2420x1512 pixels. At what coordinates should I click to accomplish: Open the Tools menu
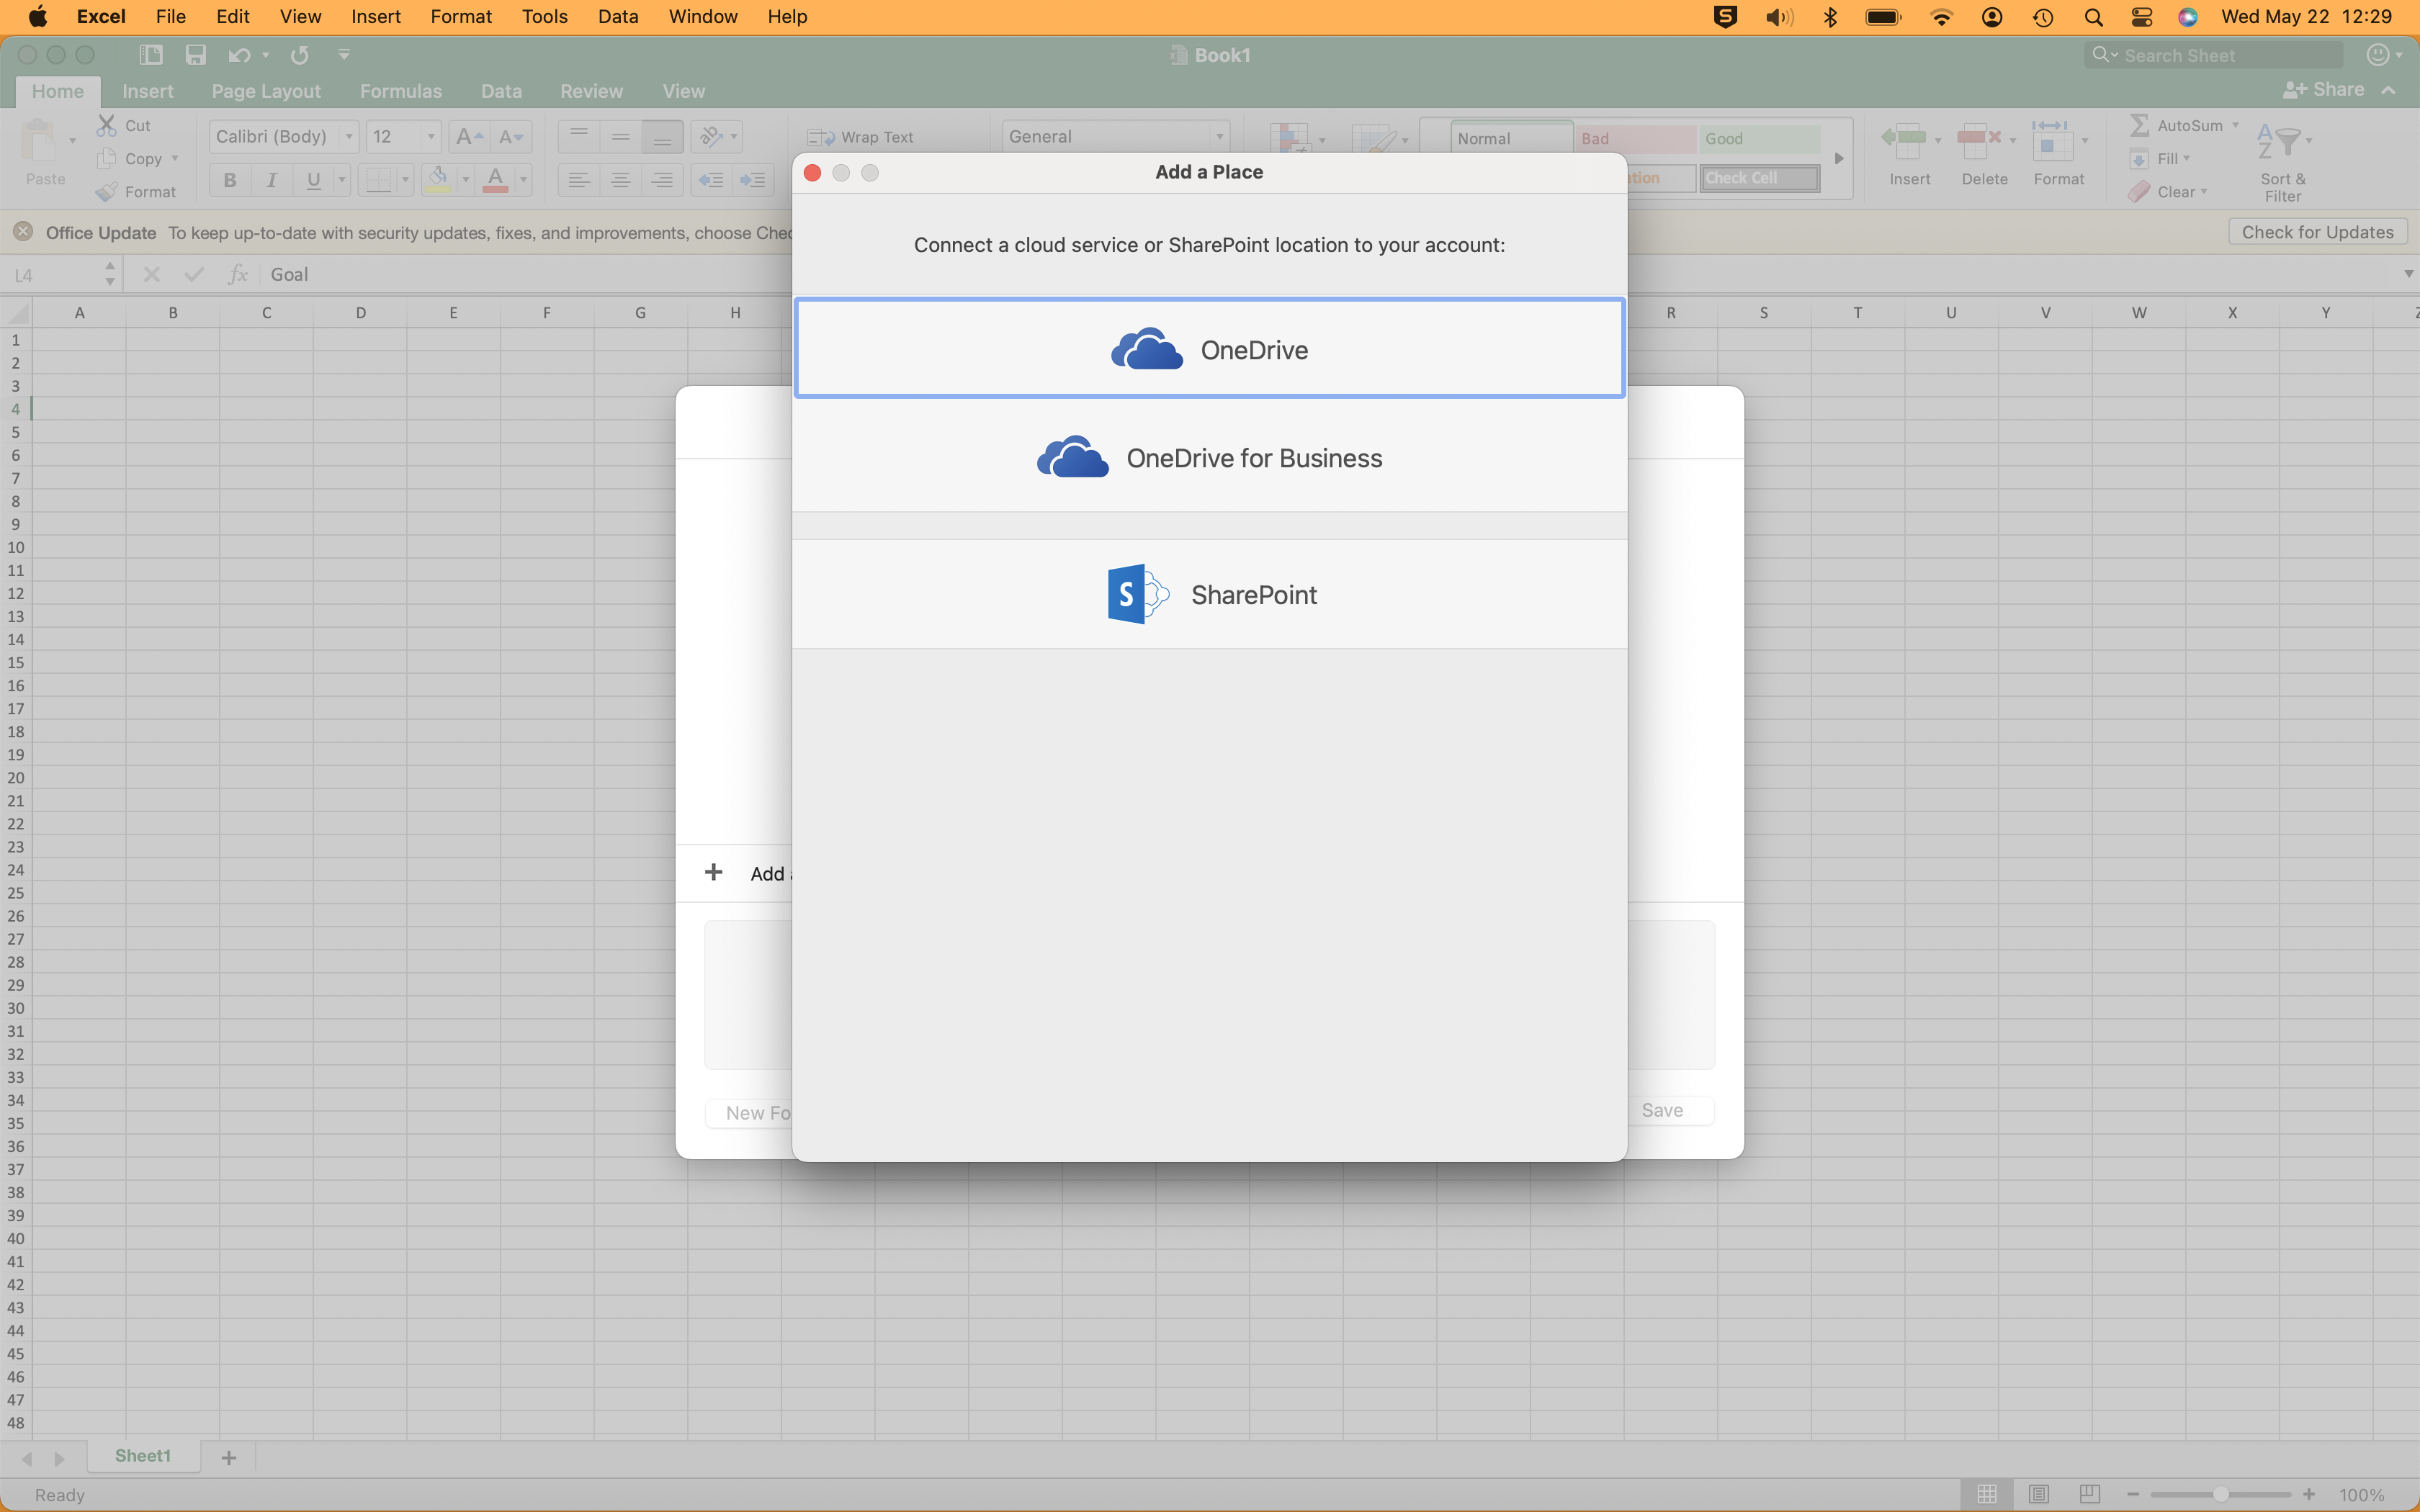(544, 16)
